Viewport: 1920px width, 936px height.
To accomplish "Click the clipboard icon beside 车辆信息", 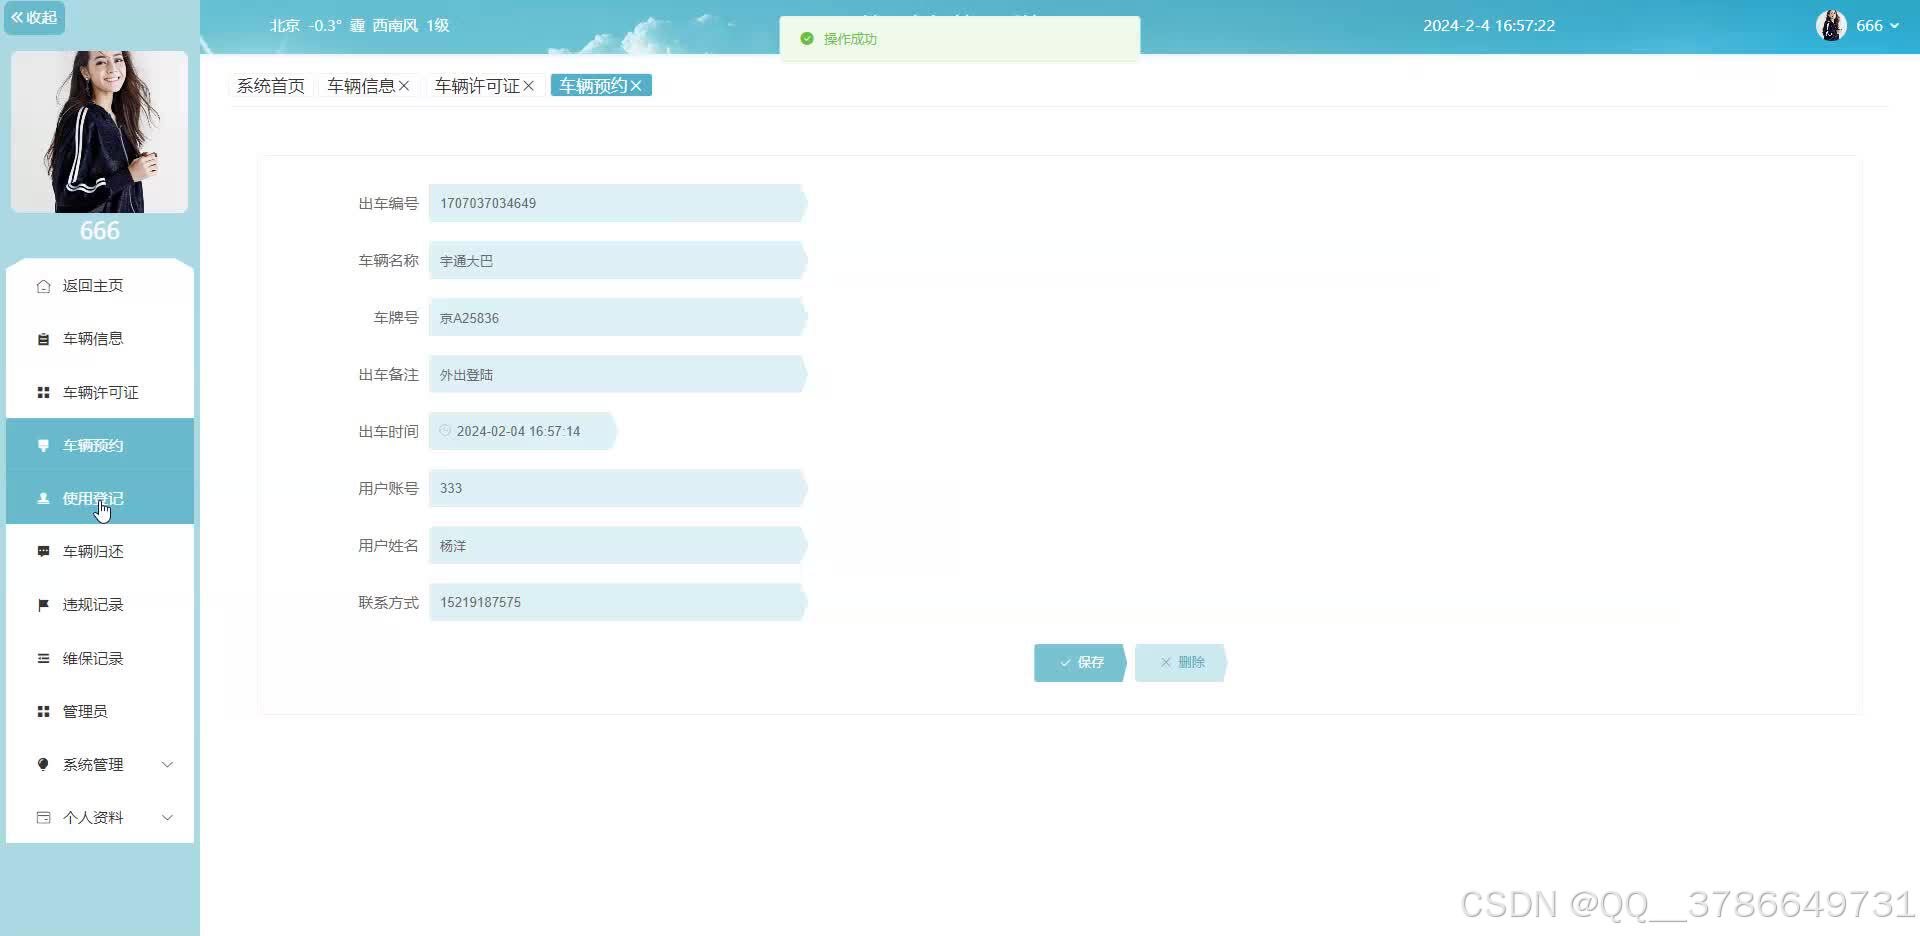I will click(43, 339).
